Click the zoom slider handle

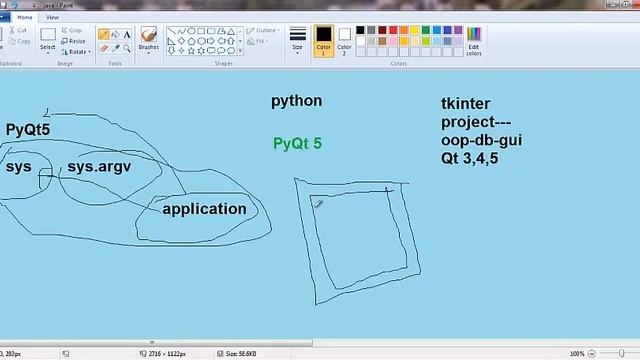[x=621, y=353]
